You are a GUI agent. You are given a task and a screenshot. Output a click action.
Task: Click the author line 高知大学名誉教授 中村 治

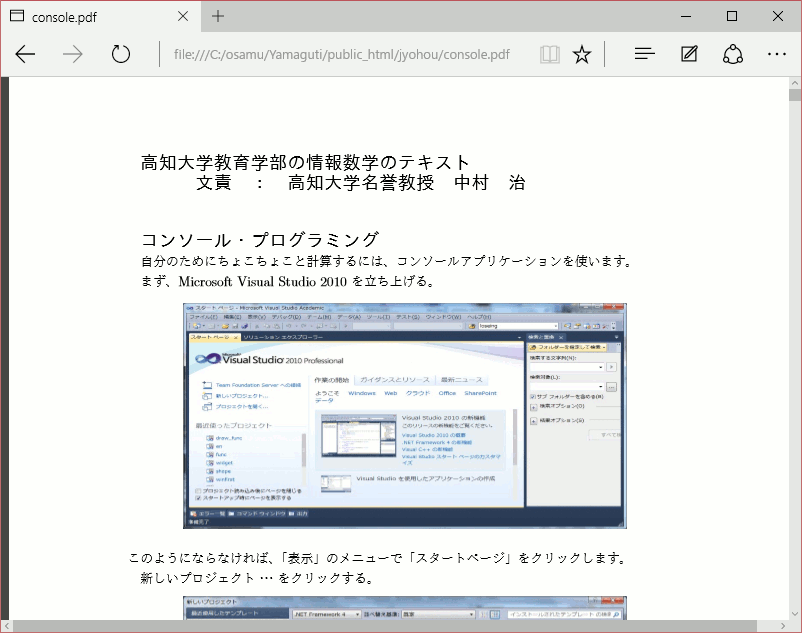(407, 183)
